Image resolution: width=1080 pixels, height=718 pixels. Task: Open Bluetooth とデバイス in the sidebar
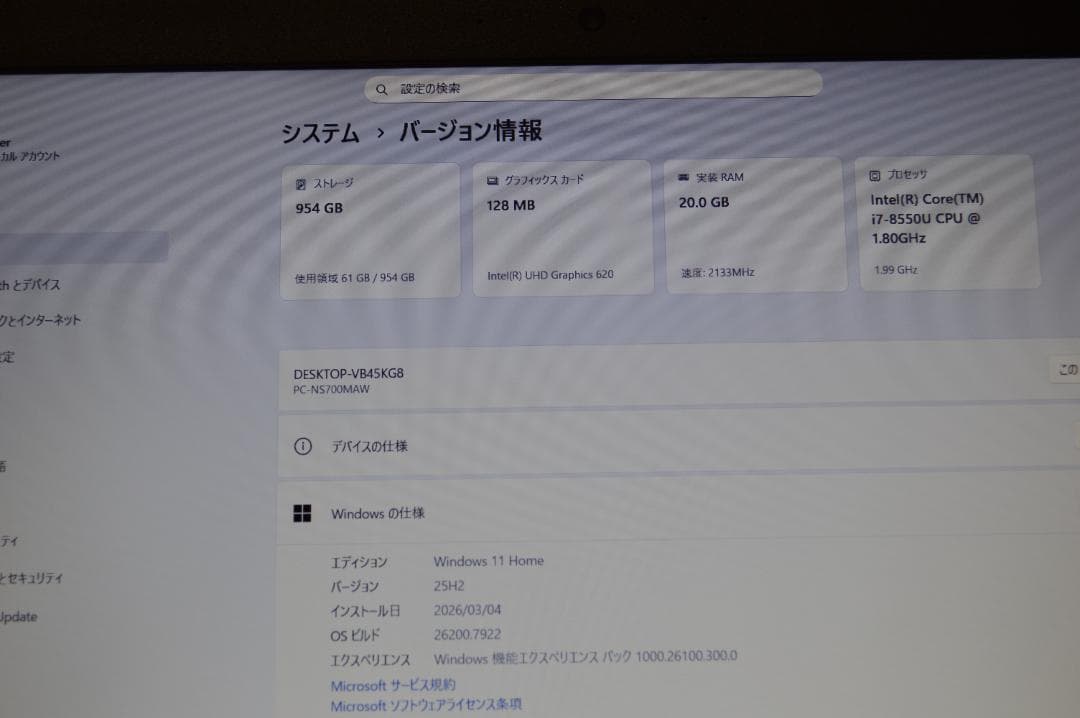pyautogui.click(x=30, y=284)
